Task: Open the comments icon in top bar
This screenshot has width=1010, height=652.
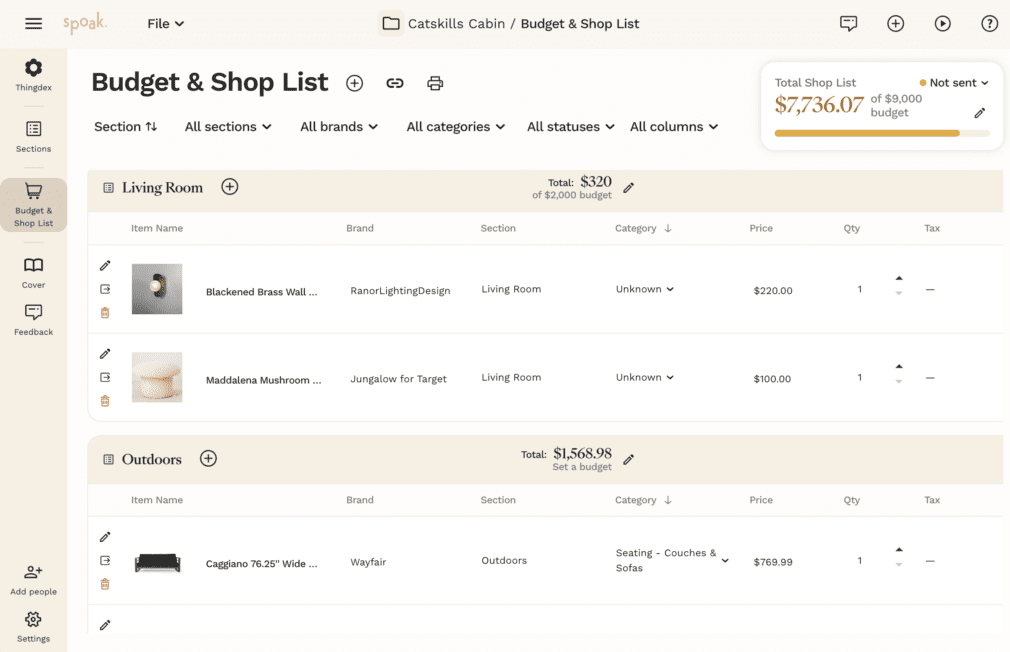Action: [x=849, y=24]
